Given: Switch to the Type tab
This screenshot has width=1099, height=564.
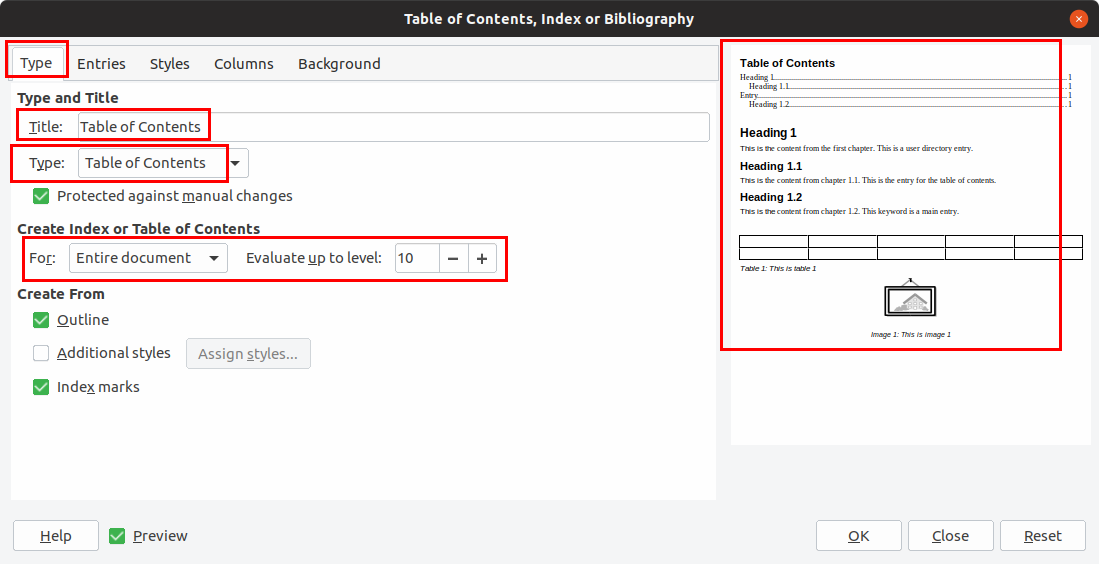Looking at the screenshot, I should 36,63.
